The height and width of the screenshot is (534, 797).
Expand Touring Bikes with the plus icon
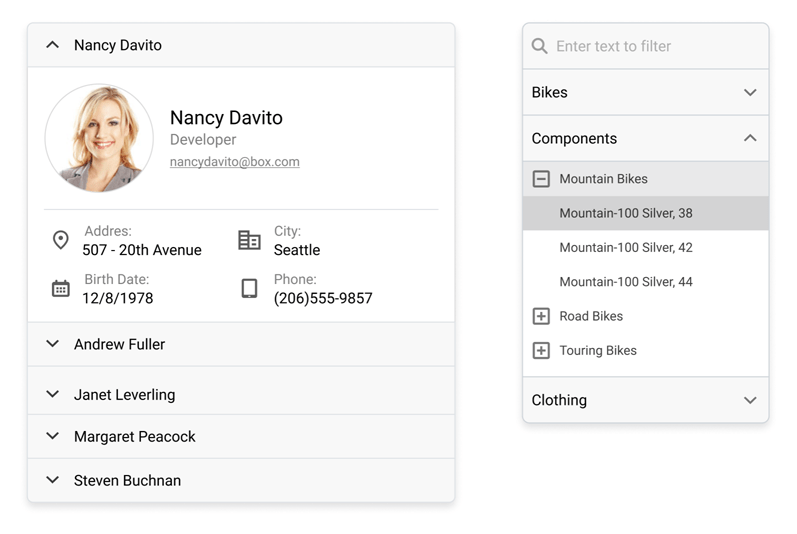click(x=541, y=351)
